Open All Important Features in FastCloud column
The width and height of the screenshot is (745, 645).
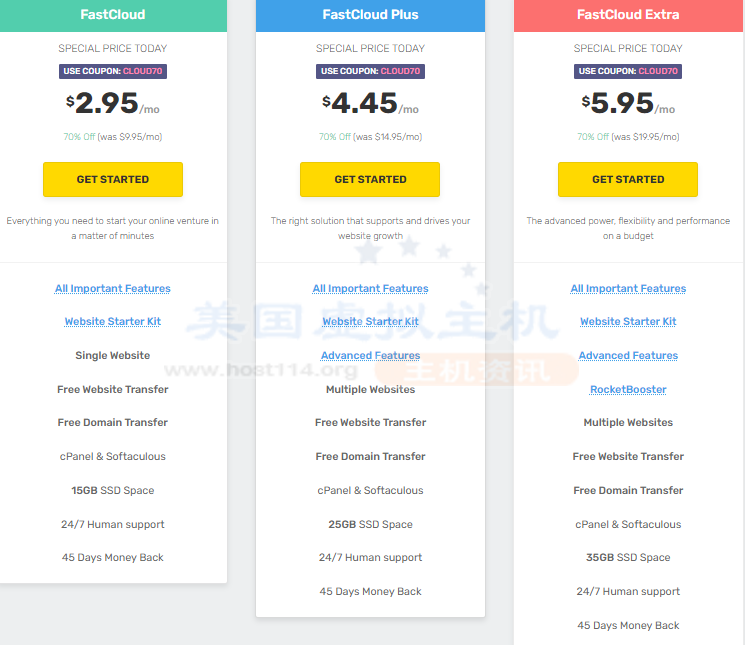click(113, 288)
